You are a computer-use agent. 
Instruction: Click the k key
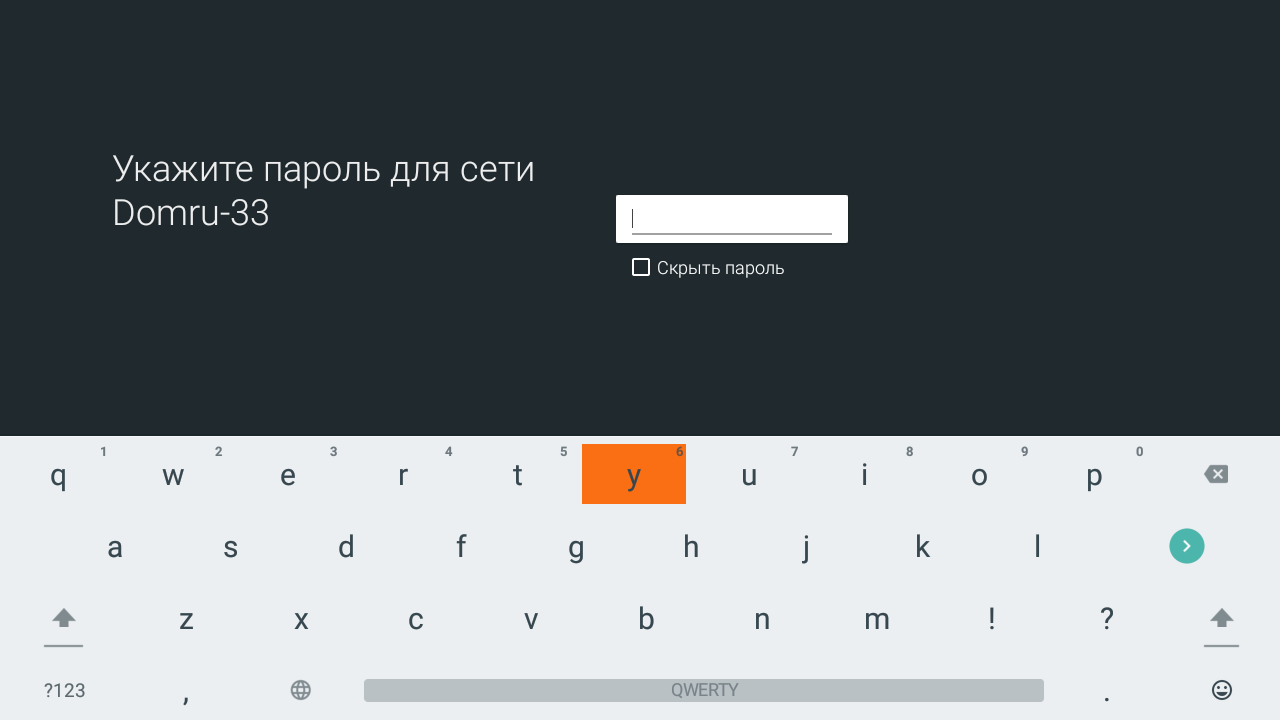click(x=922, y=546)
